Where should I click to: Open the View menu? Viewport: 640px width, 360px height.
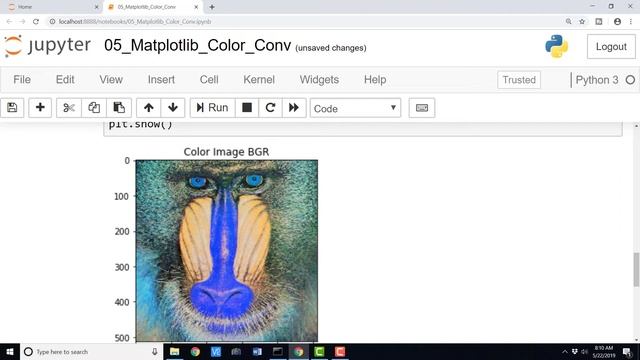(111, 80)
